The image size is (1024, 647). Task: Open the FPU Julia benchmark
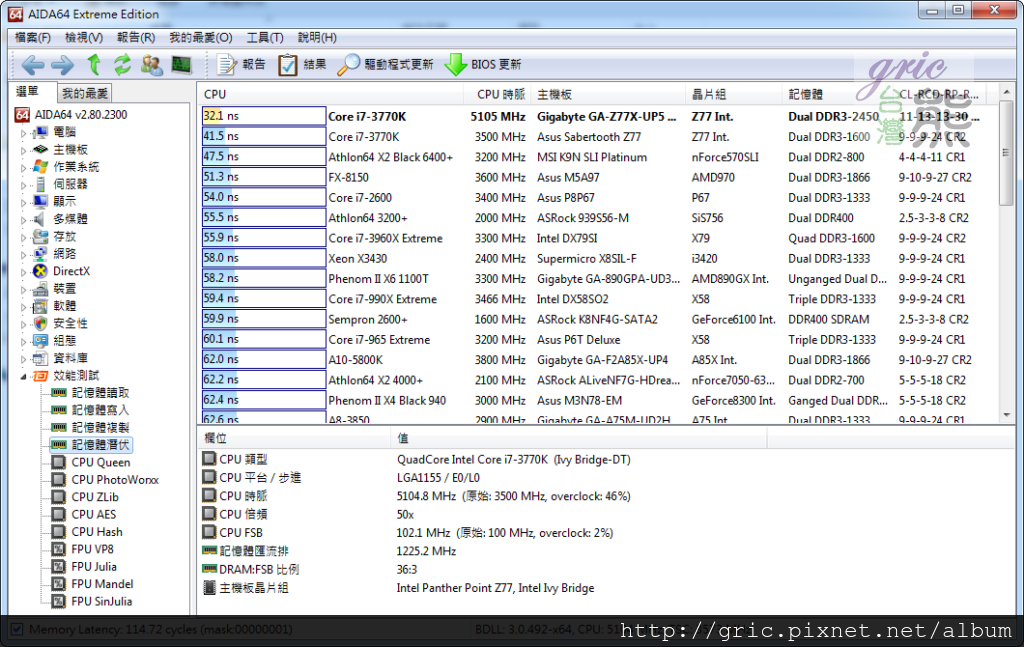pyautogui.click(x=85, y=567)
